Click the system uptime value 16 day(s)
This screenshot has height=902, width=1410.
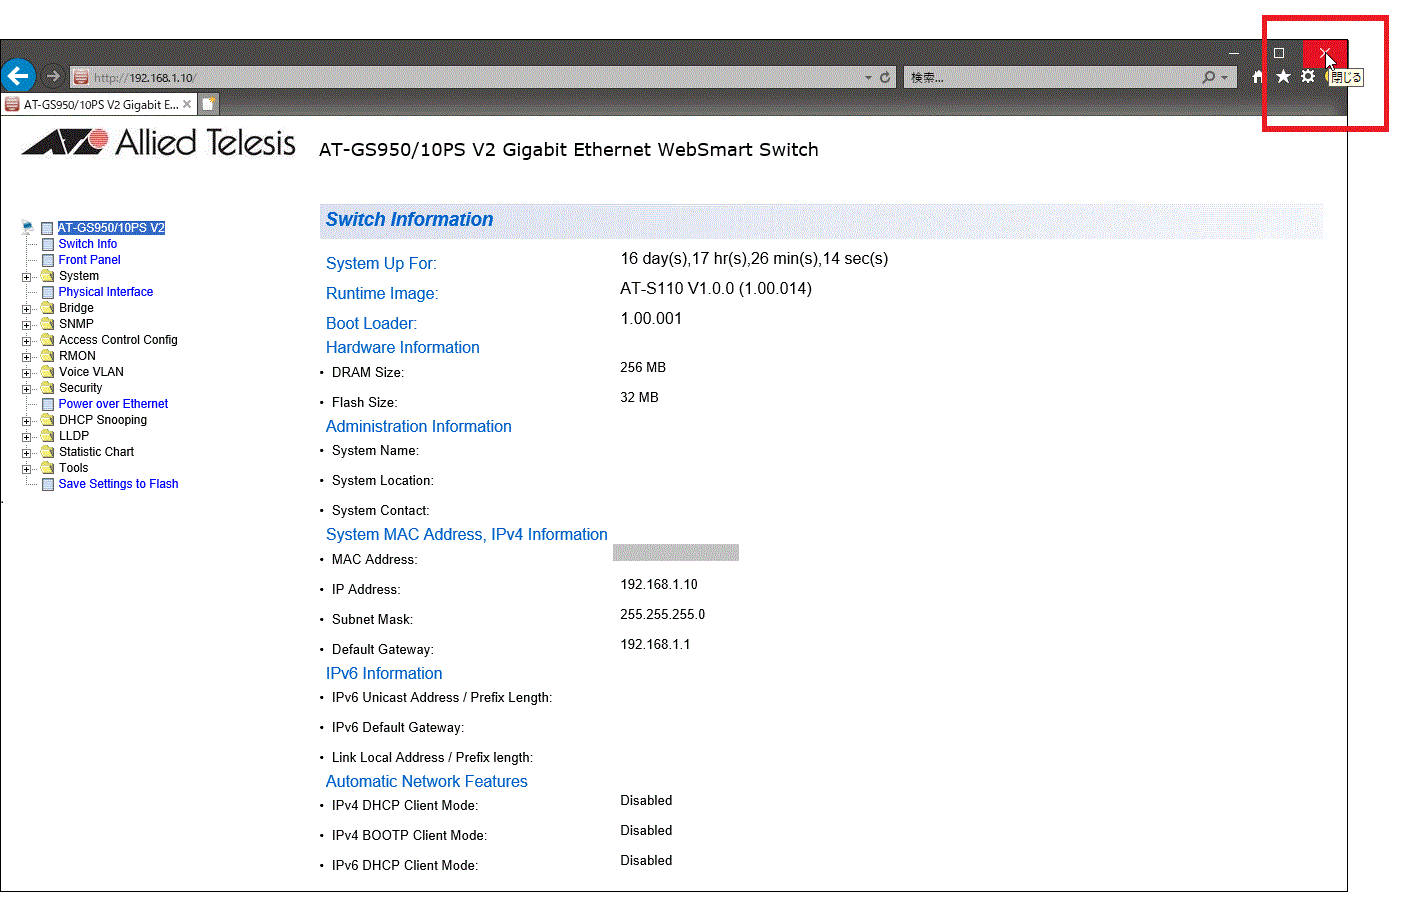[754, 259]
